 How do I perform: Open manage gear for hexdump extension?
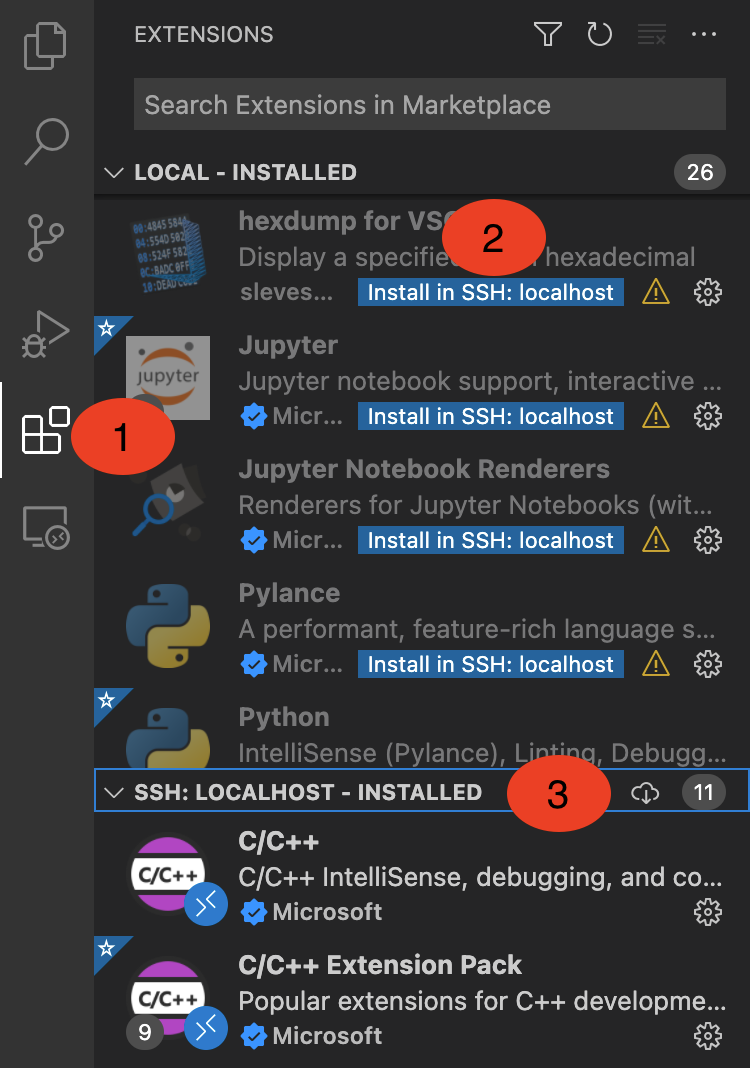click(708, 292)
